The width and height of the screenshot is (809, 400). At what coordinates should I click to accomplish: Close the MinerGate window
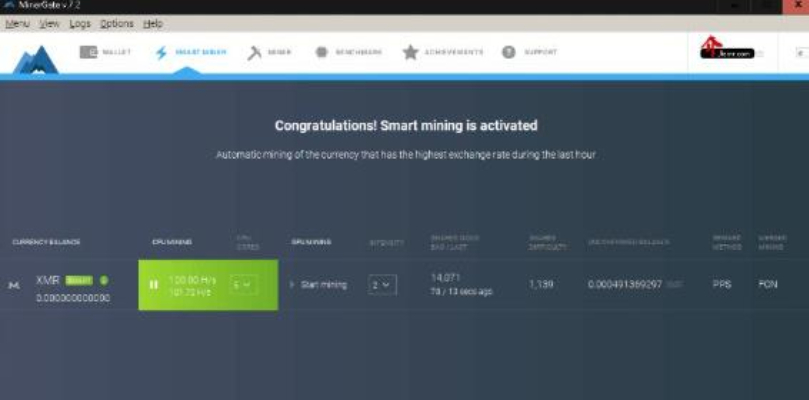795,6
